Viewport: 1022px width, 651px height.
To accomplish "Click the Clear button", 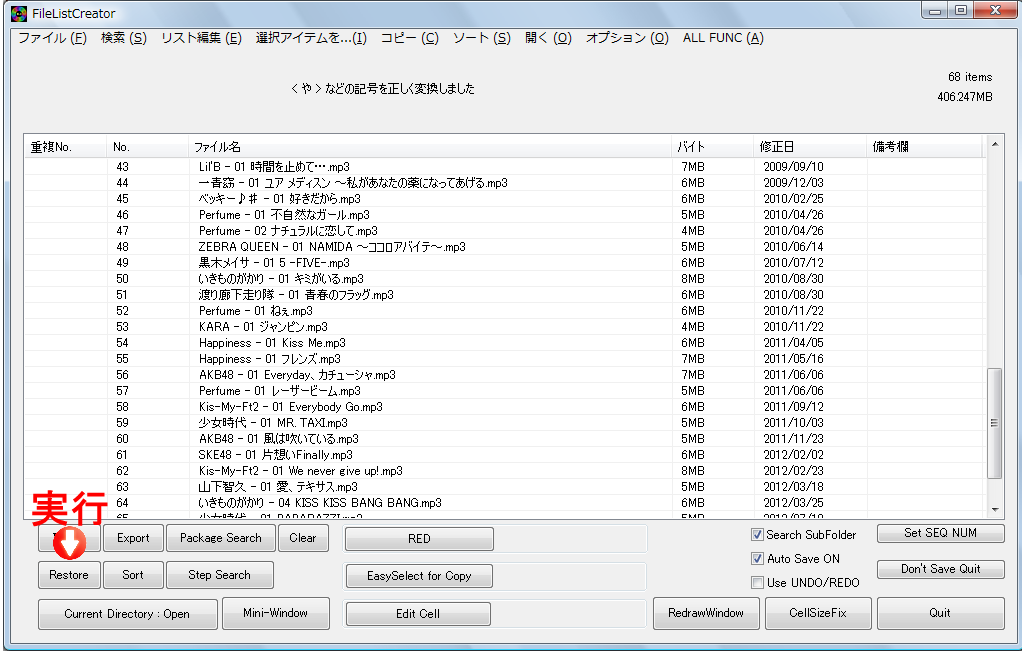I will pyautogui.click(x=303, y=537).
